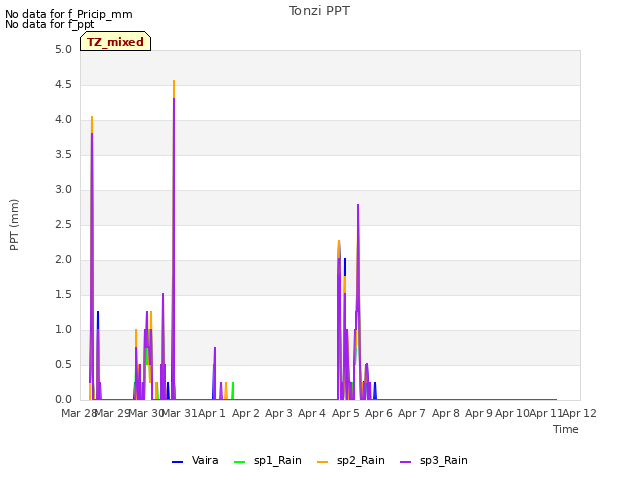The image size is (640, 480).
Task: Toggle the Vaira legend entry
Action: (x=195, y=461)
